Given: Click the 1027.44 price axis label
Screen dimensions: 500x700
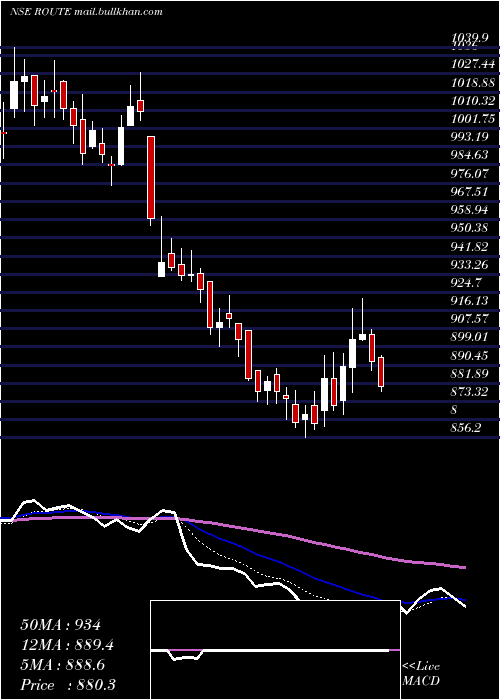Looking at the screenshot, I should tap(473, 65).
